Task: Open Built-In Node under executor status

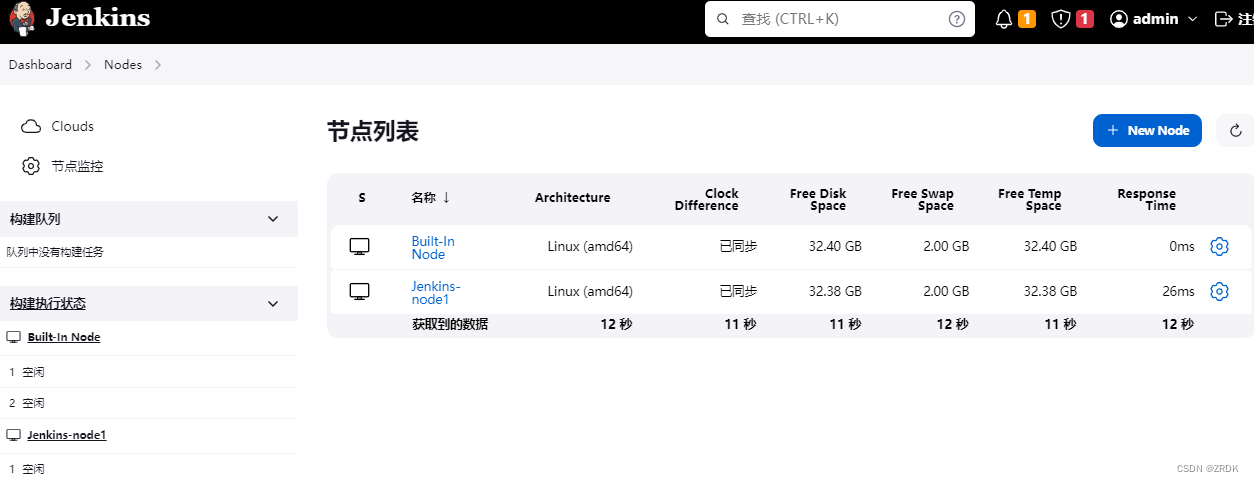Action: click(x=64, y=338)
